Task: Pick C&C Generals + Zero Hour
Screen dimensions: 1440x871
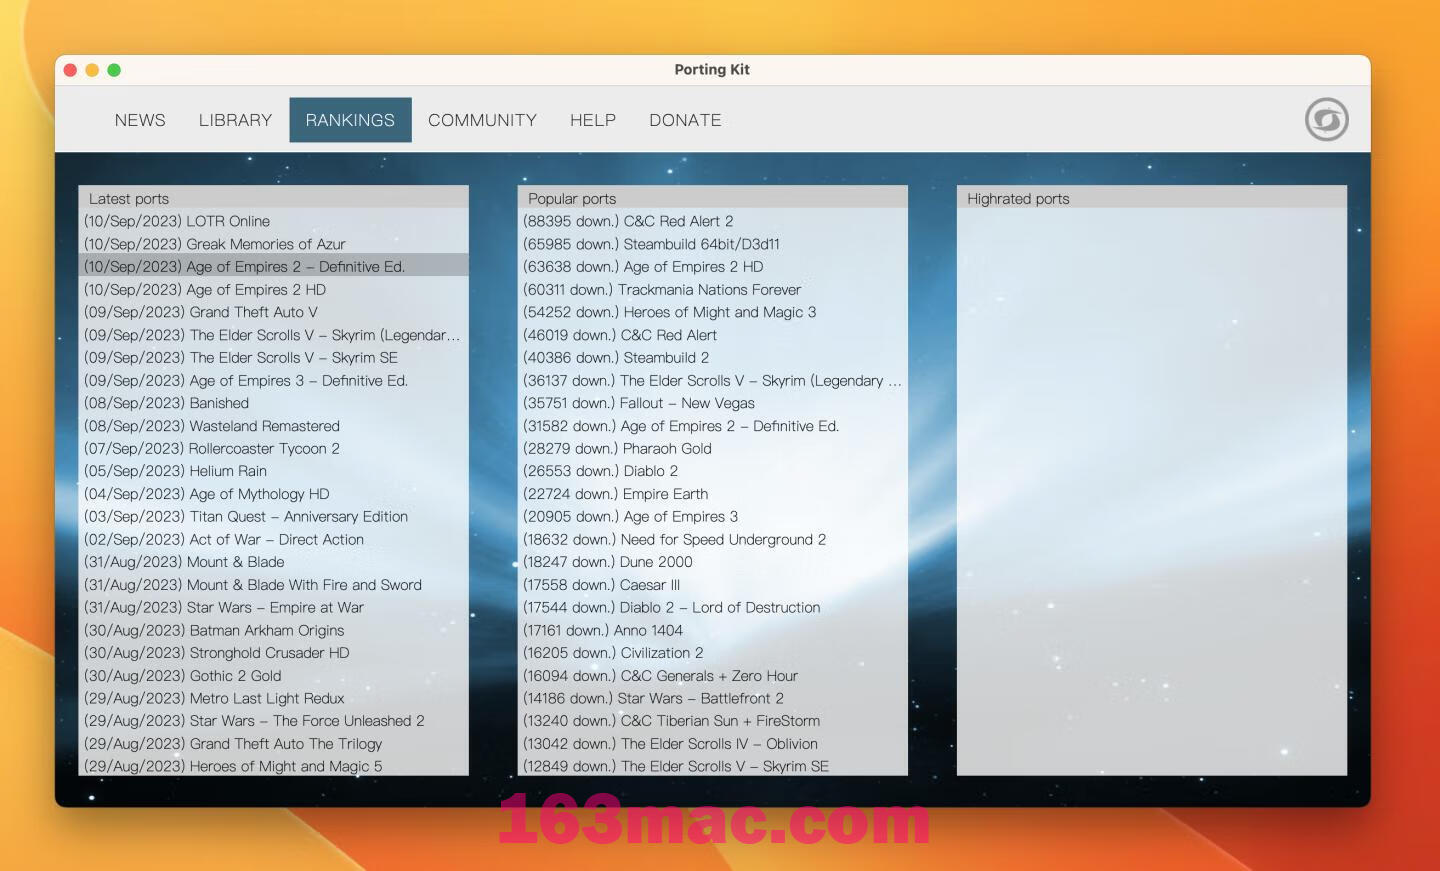Action: [x=713, y=676]
